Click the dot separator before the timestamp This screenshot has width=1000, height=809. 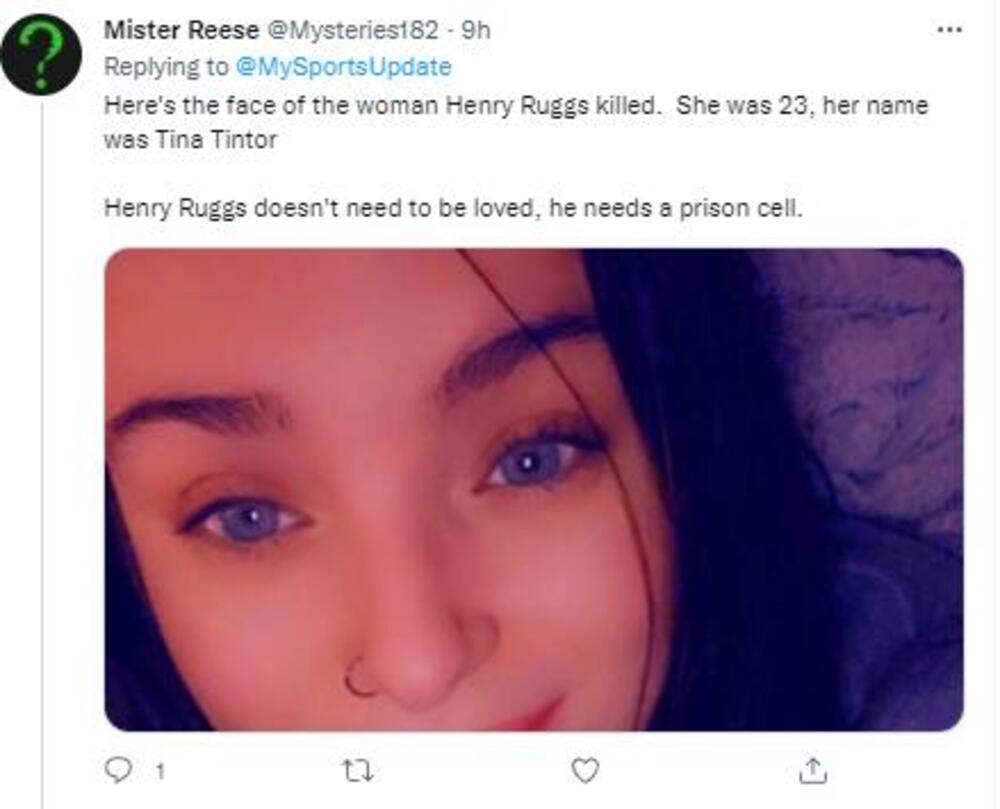click(x=451, y=31)
